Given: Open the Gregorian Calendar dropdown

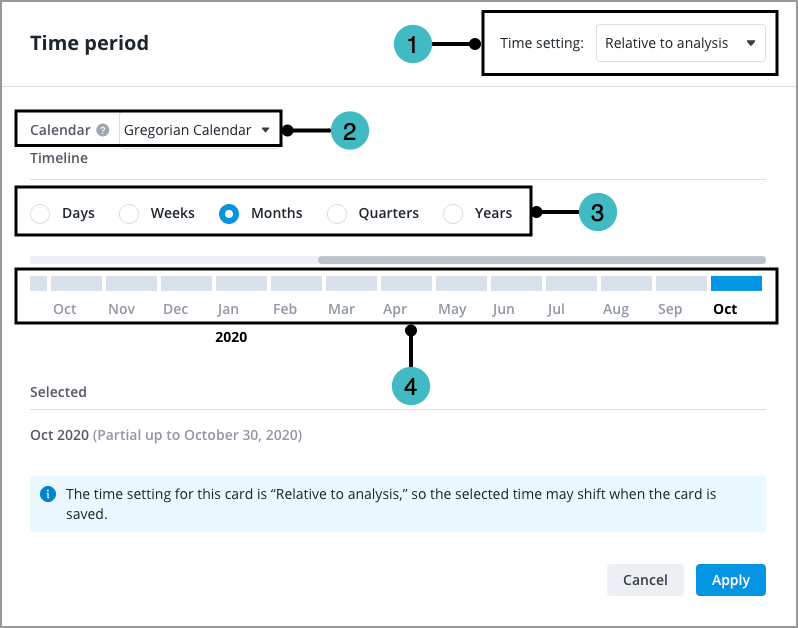Looking at the screenshot, I should tap(198, 130).
